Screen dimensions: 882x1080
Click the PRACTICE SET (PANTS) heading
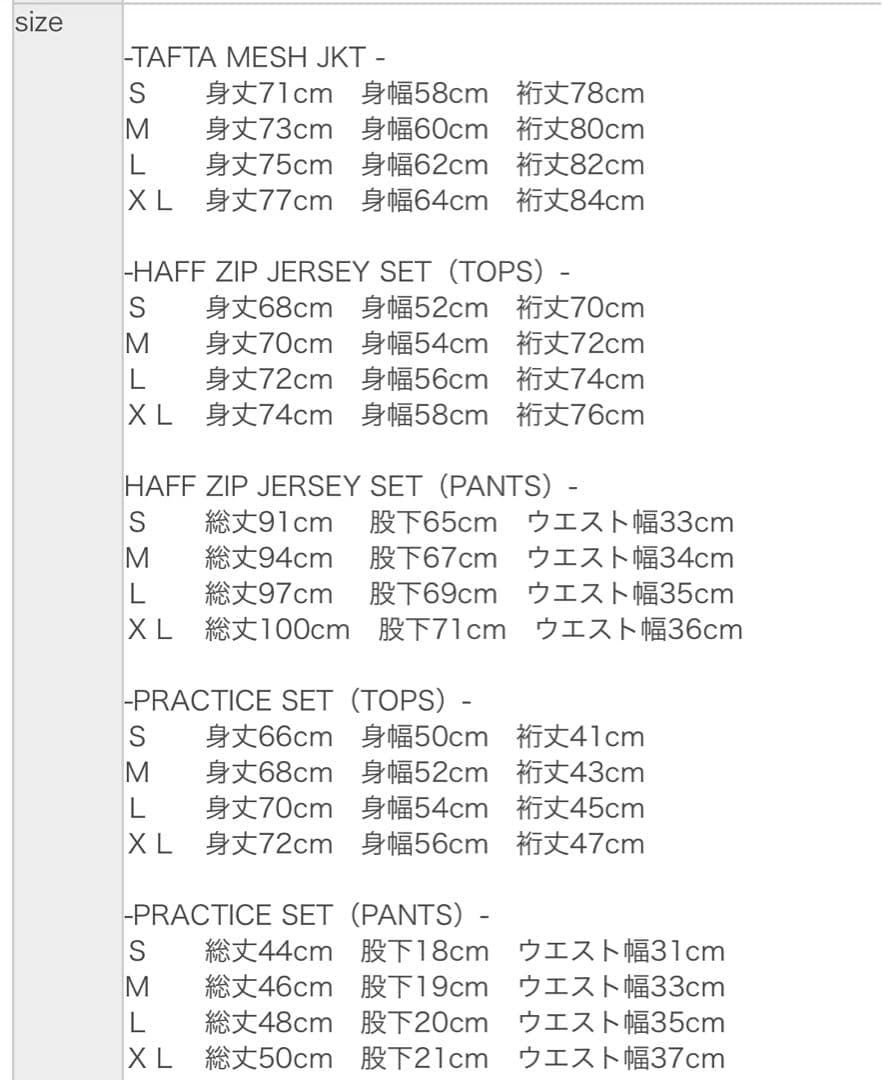tap(306, 916)
